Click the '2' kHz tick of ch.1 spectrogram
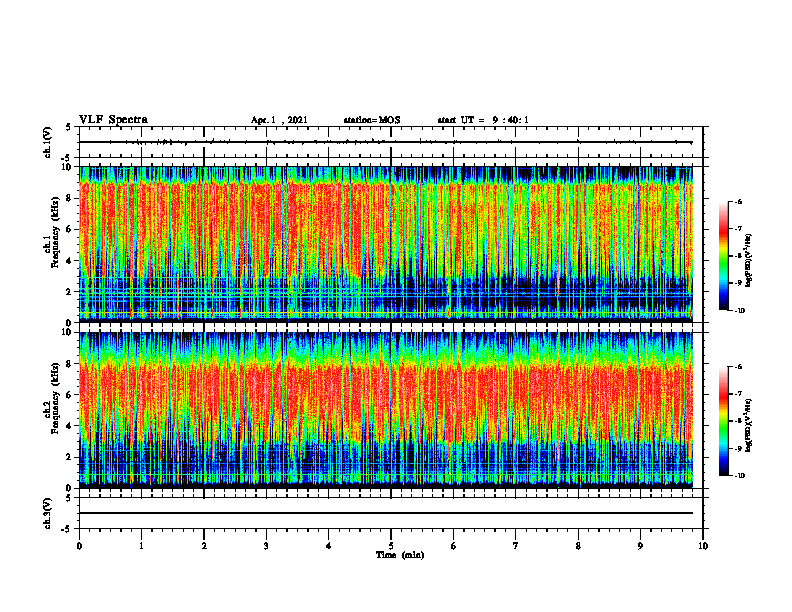 (69, 291)
